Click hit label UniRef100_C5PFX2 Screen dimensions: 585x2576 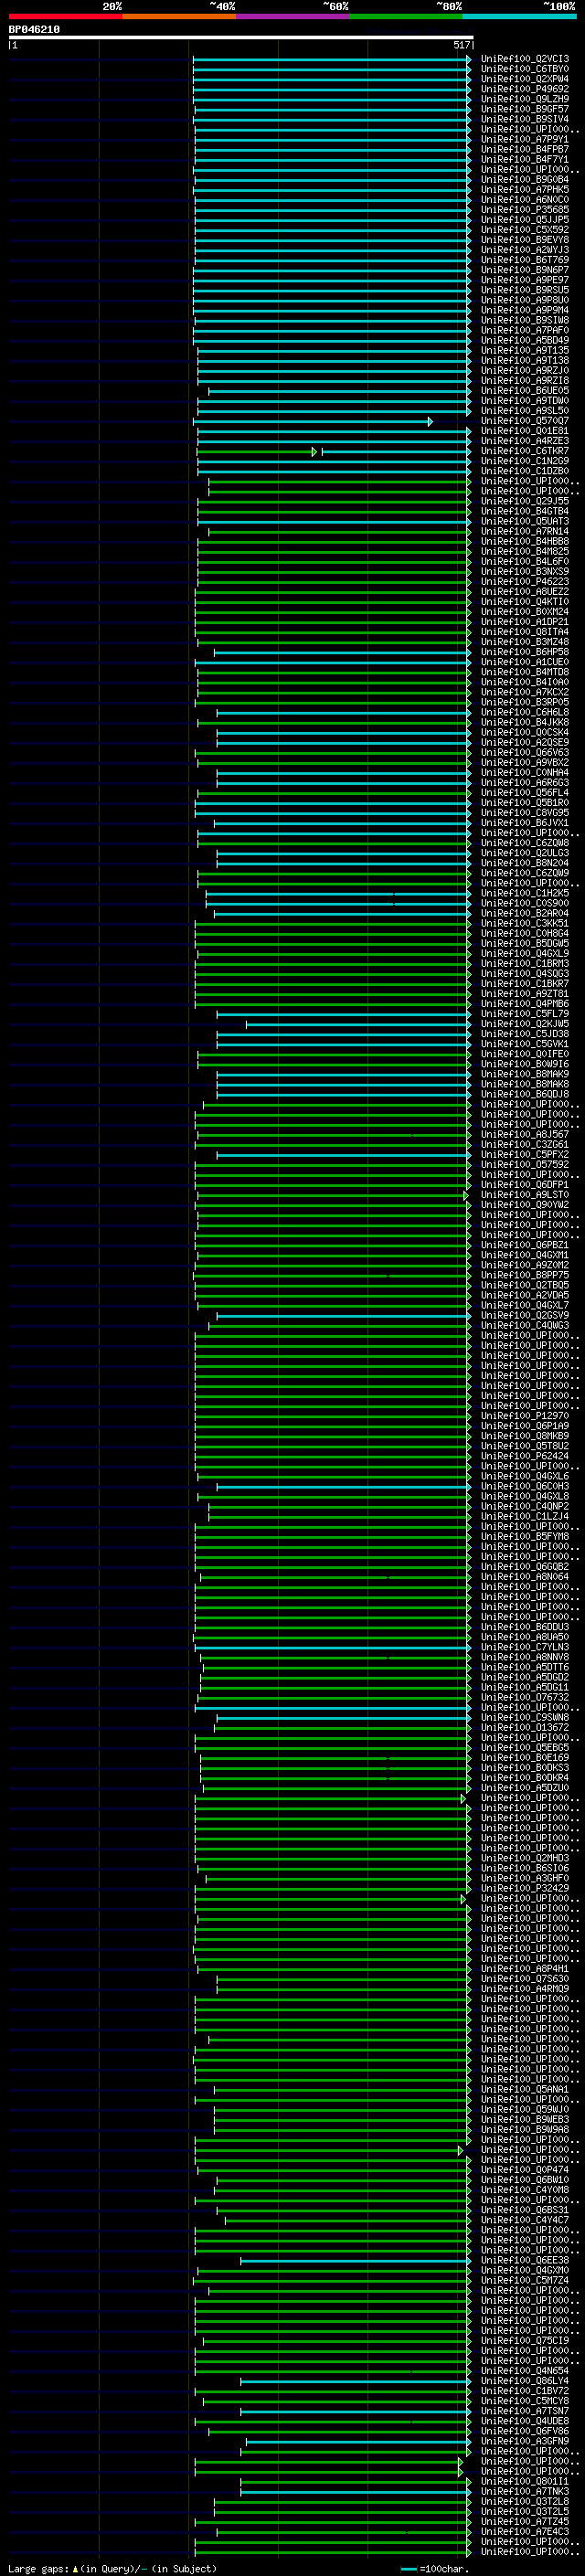coord(525,1154)
